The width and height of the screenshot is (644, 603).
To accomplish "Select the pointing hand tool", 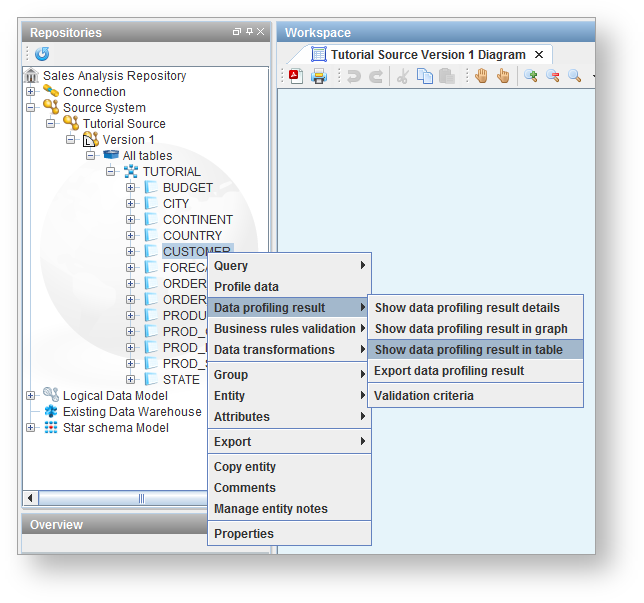I will point(503,76).
